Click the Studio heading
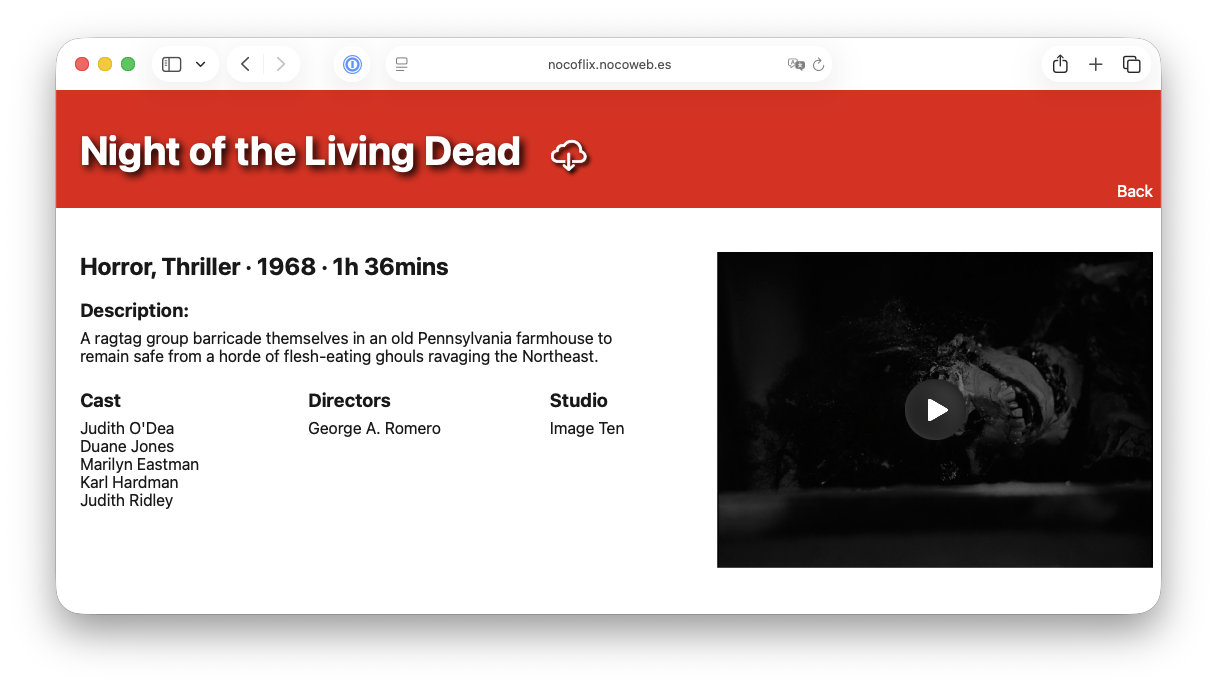The image size is (1217, 688). tap(579, 400)
